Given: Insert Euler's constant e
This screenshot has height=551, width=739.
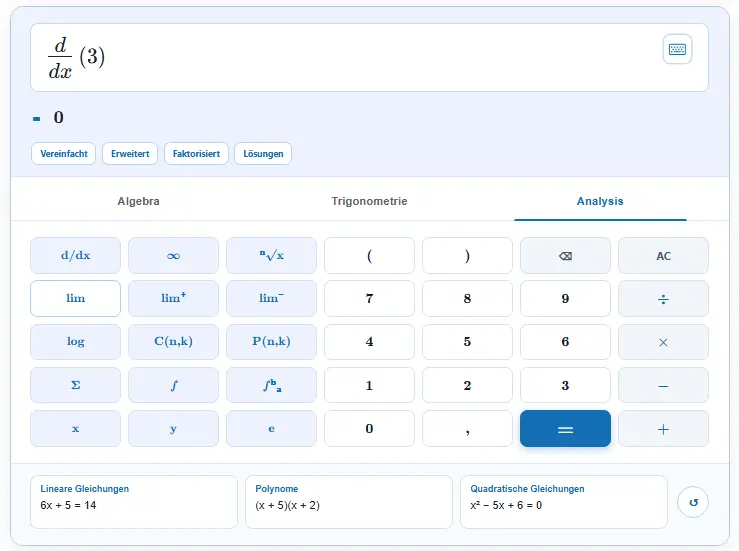Looking at the screenshot, I should pyautogui.click(x=271, y=428).
